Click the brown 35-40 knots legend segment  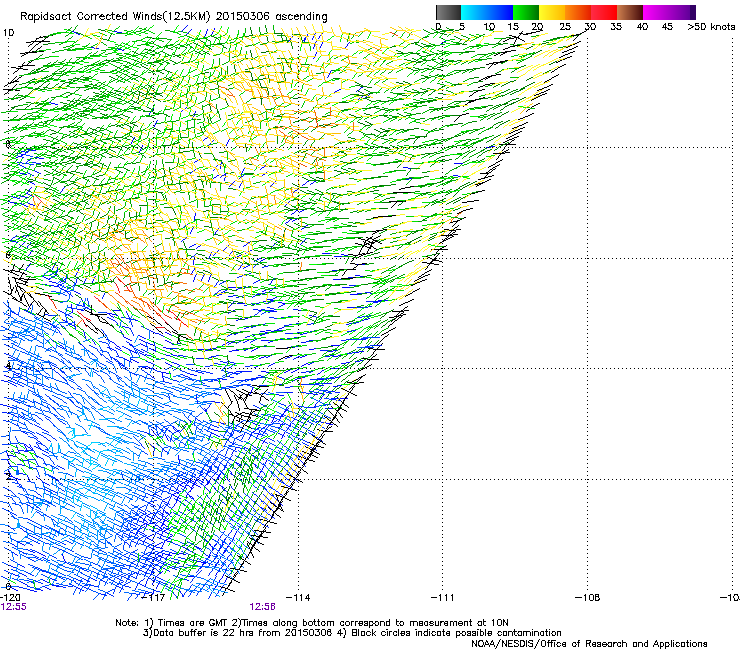[x=630, y=12]
